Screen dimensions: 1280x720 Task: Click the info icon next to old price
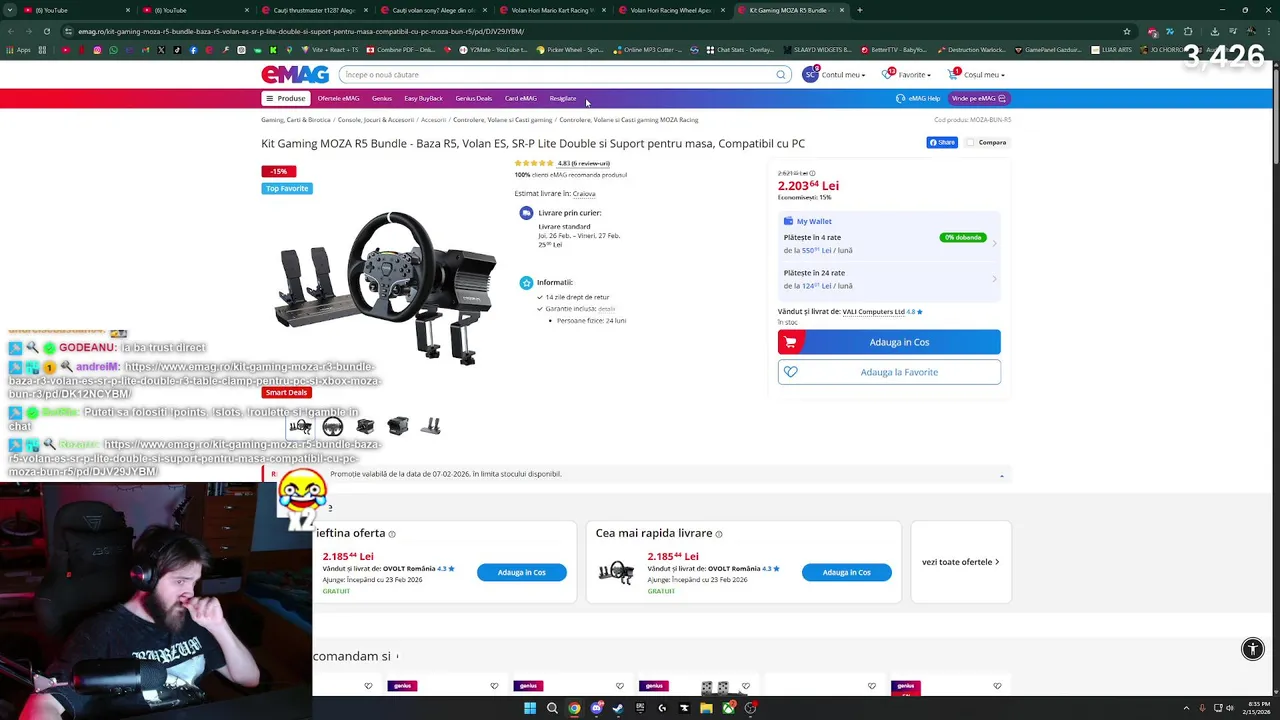coord(812,173)
